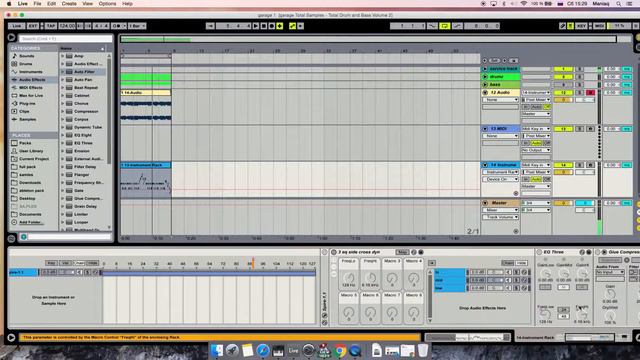Image resolution: width=640 pixels, height=360 pixels.
Task: Toggle the 14 Instrument track activator
Action: point(563,165)
